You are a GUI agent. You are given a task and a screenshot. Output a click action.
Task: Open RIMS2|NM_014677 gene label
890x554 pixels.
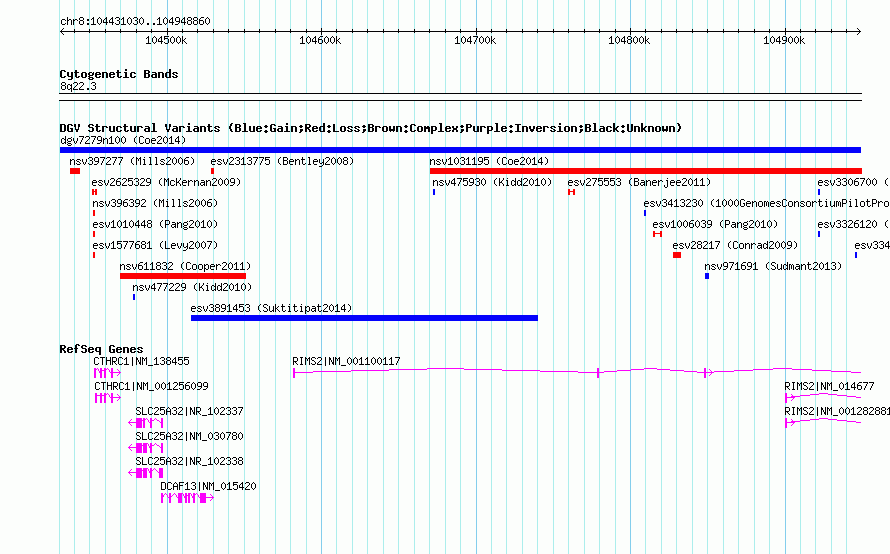pyautogui.click(x=829, y=387)
